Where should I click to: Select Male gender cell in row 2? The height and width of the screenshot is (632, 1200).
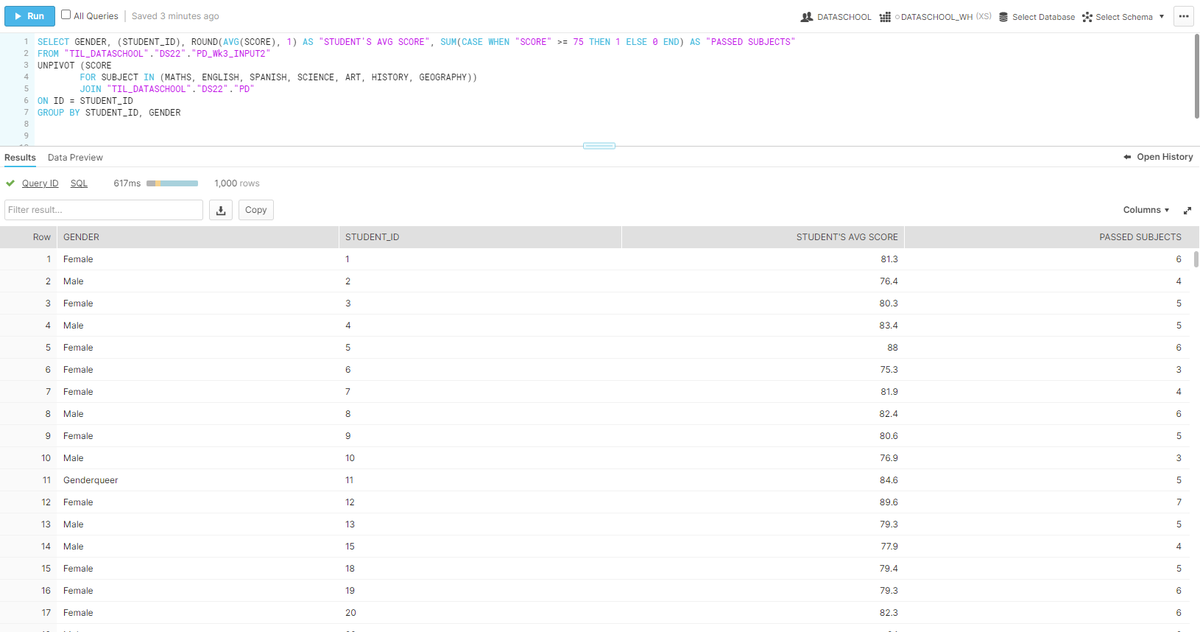(198, 281)
